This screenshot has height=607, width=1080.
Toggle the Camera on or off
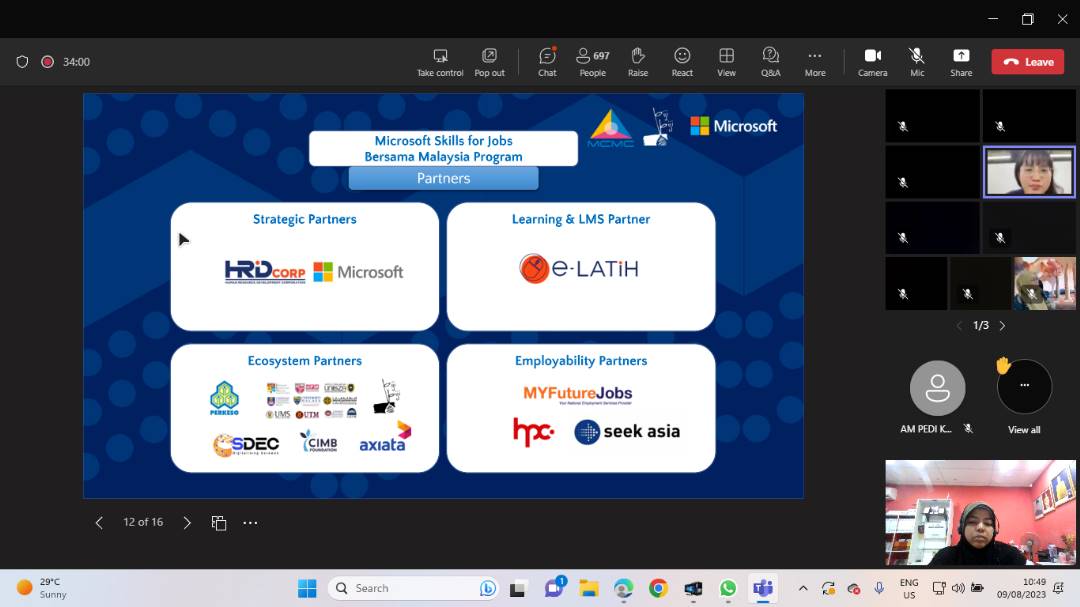click(x=873, y=62)
